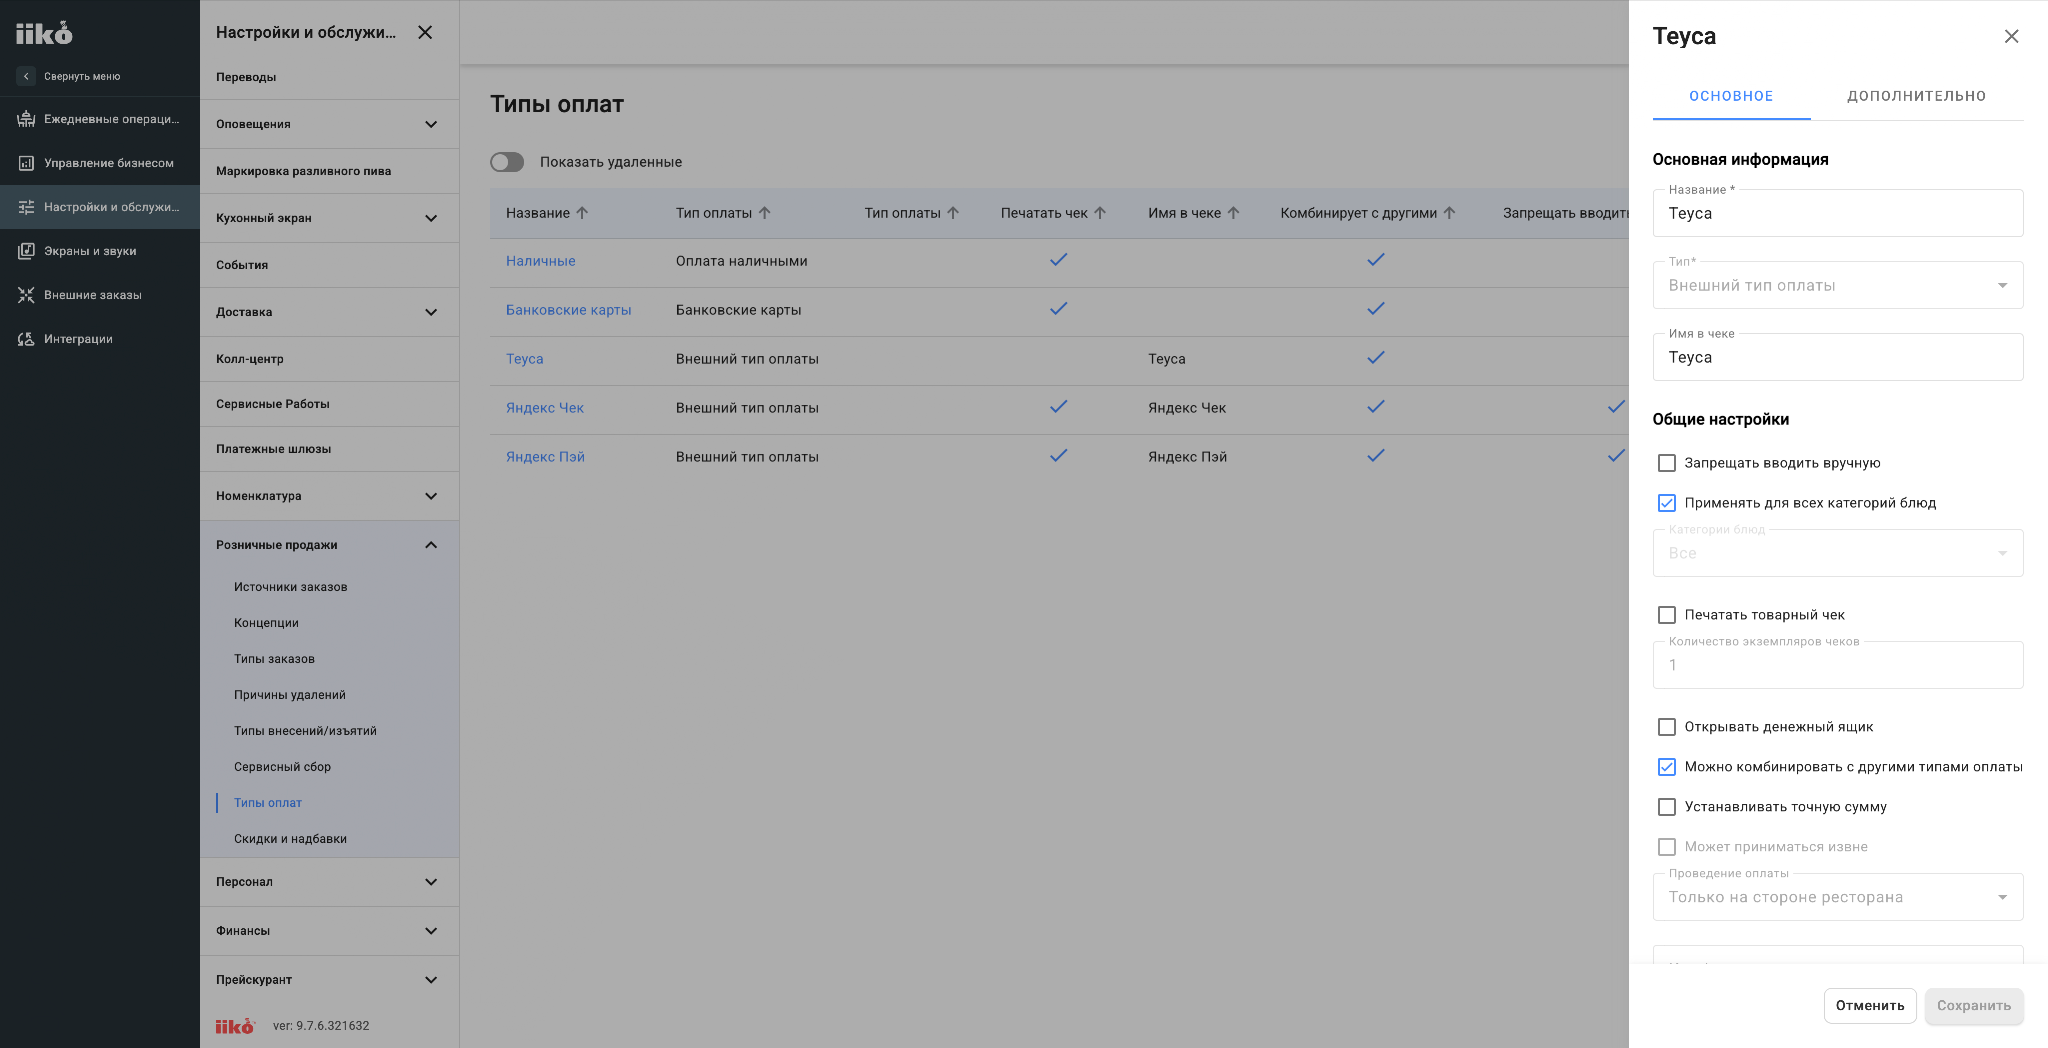Check Открывать денежный ящик checkbox
Screen dimensions: 2048x1048
(x=1667, y=727)
